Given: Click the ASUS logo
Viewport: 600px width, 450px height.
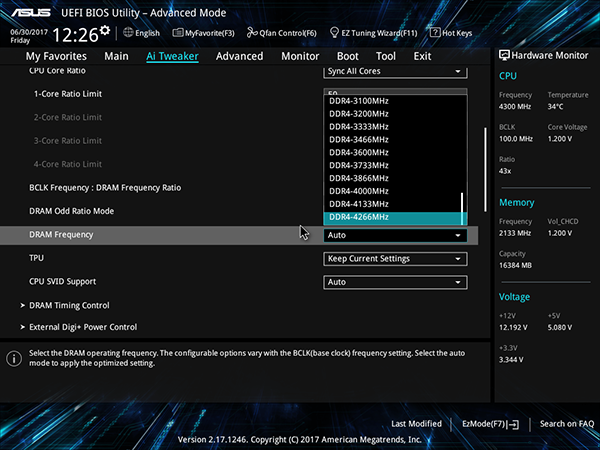Looking at the screenshot, I should 31,13.
